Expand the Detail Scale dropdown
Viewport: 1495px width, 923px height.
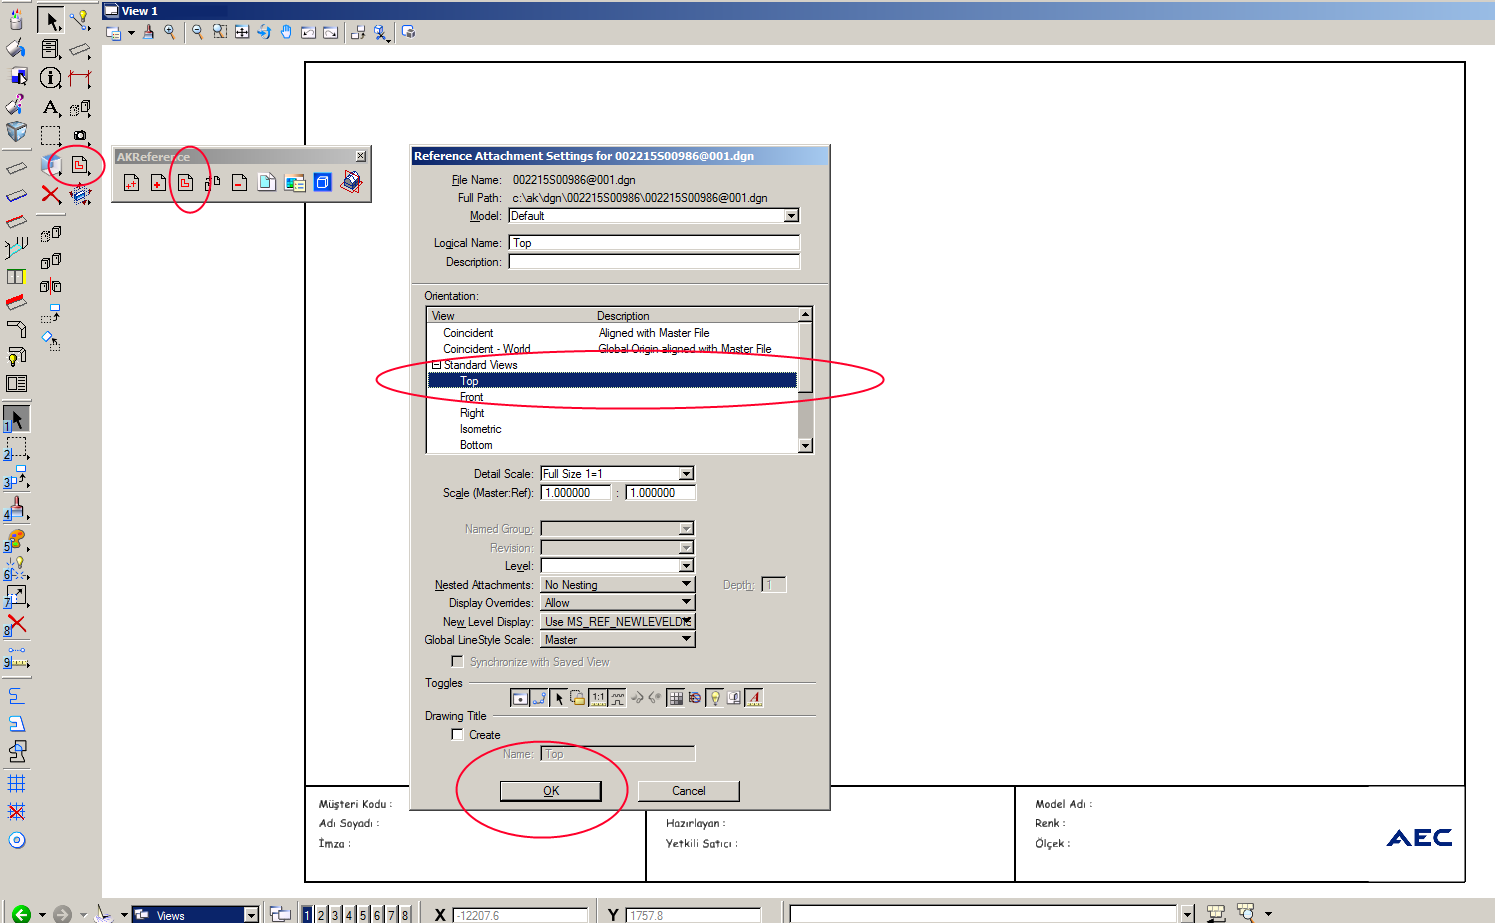(686, 474)
